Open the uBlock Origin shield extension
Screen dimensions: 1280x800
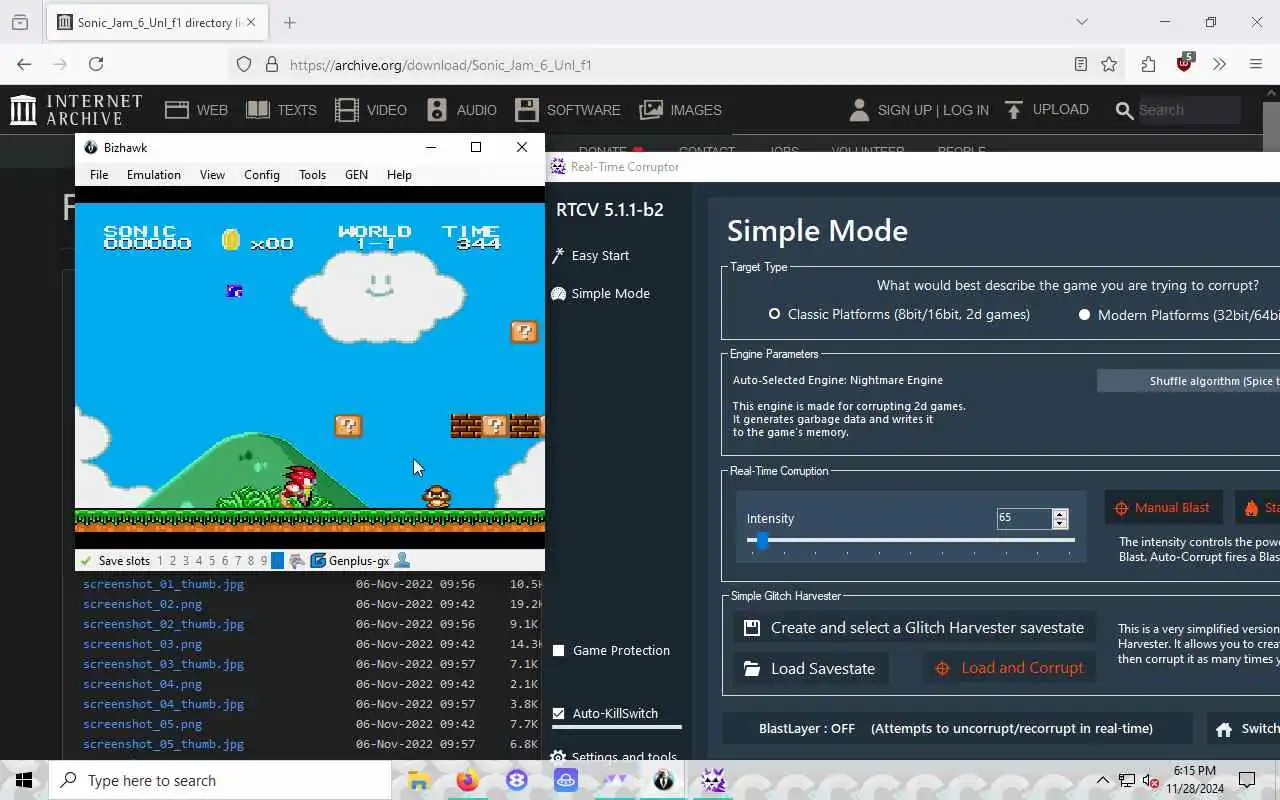(x=1185, y=63)
